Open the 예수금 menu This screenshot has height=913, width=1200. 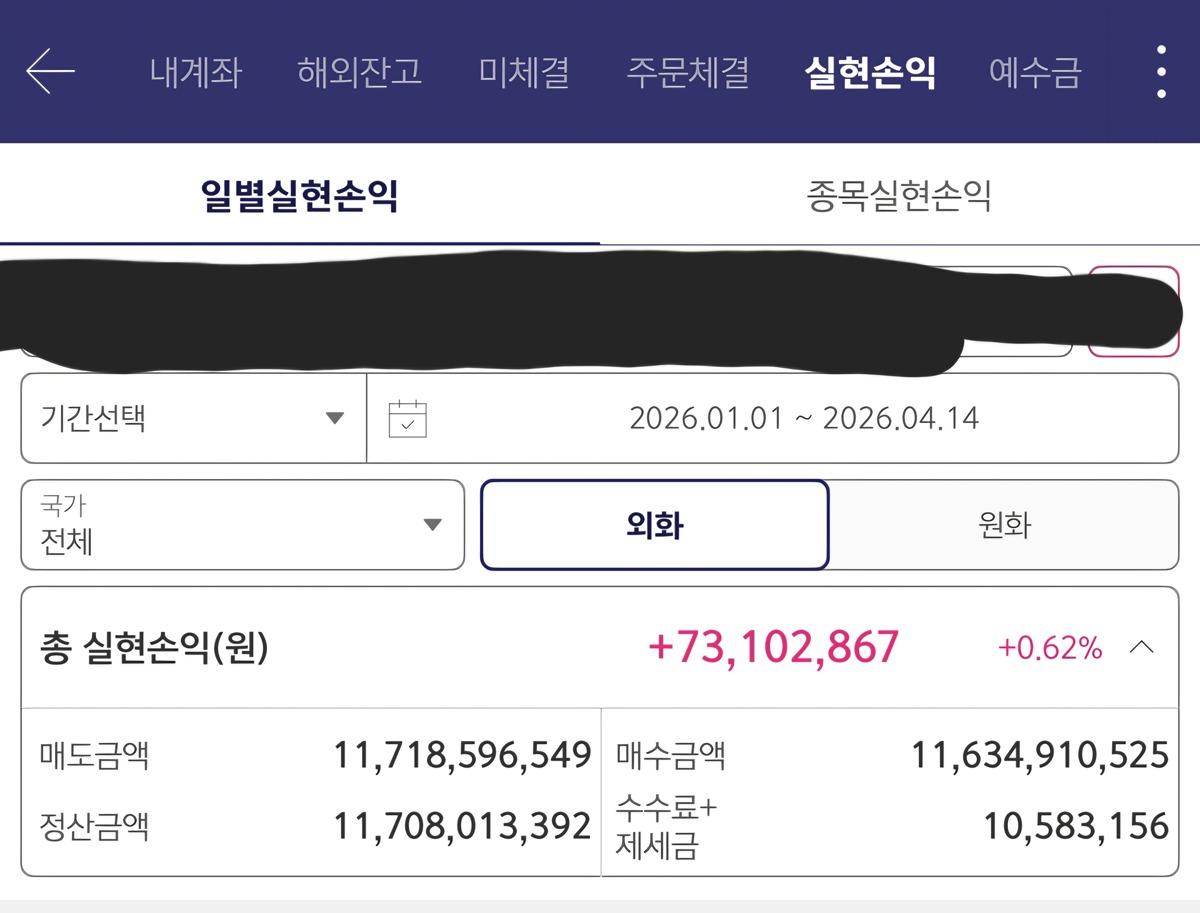click(1035, 72)
